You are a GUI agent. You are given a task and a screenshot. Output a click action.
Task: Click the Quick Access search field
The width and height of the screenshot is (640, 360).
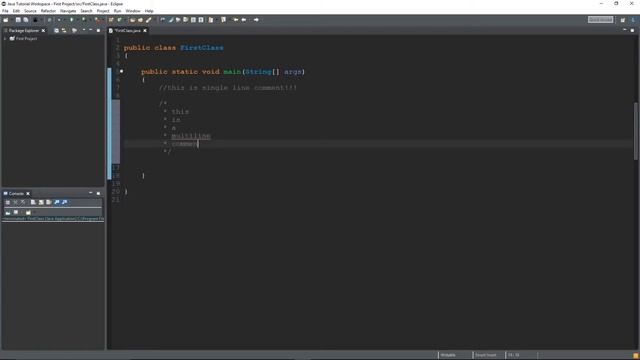(600, 20)
